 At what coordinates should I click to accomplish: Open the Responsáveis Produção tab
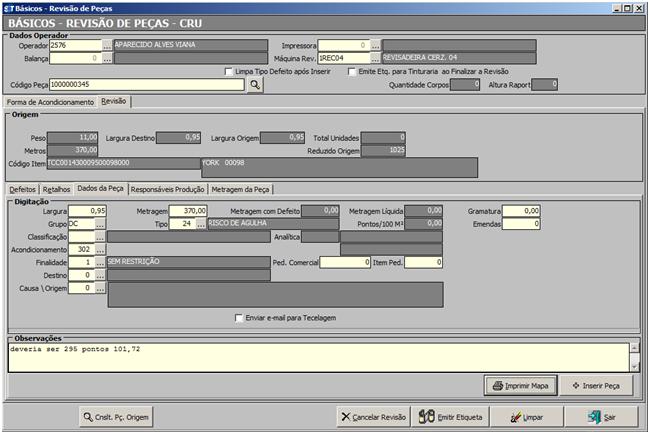tap(168, 188)
